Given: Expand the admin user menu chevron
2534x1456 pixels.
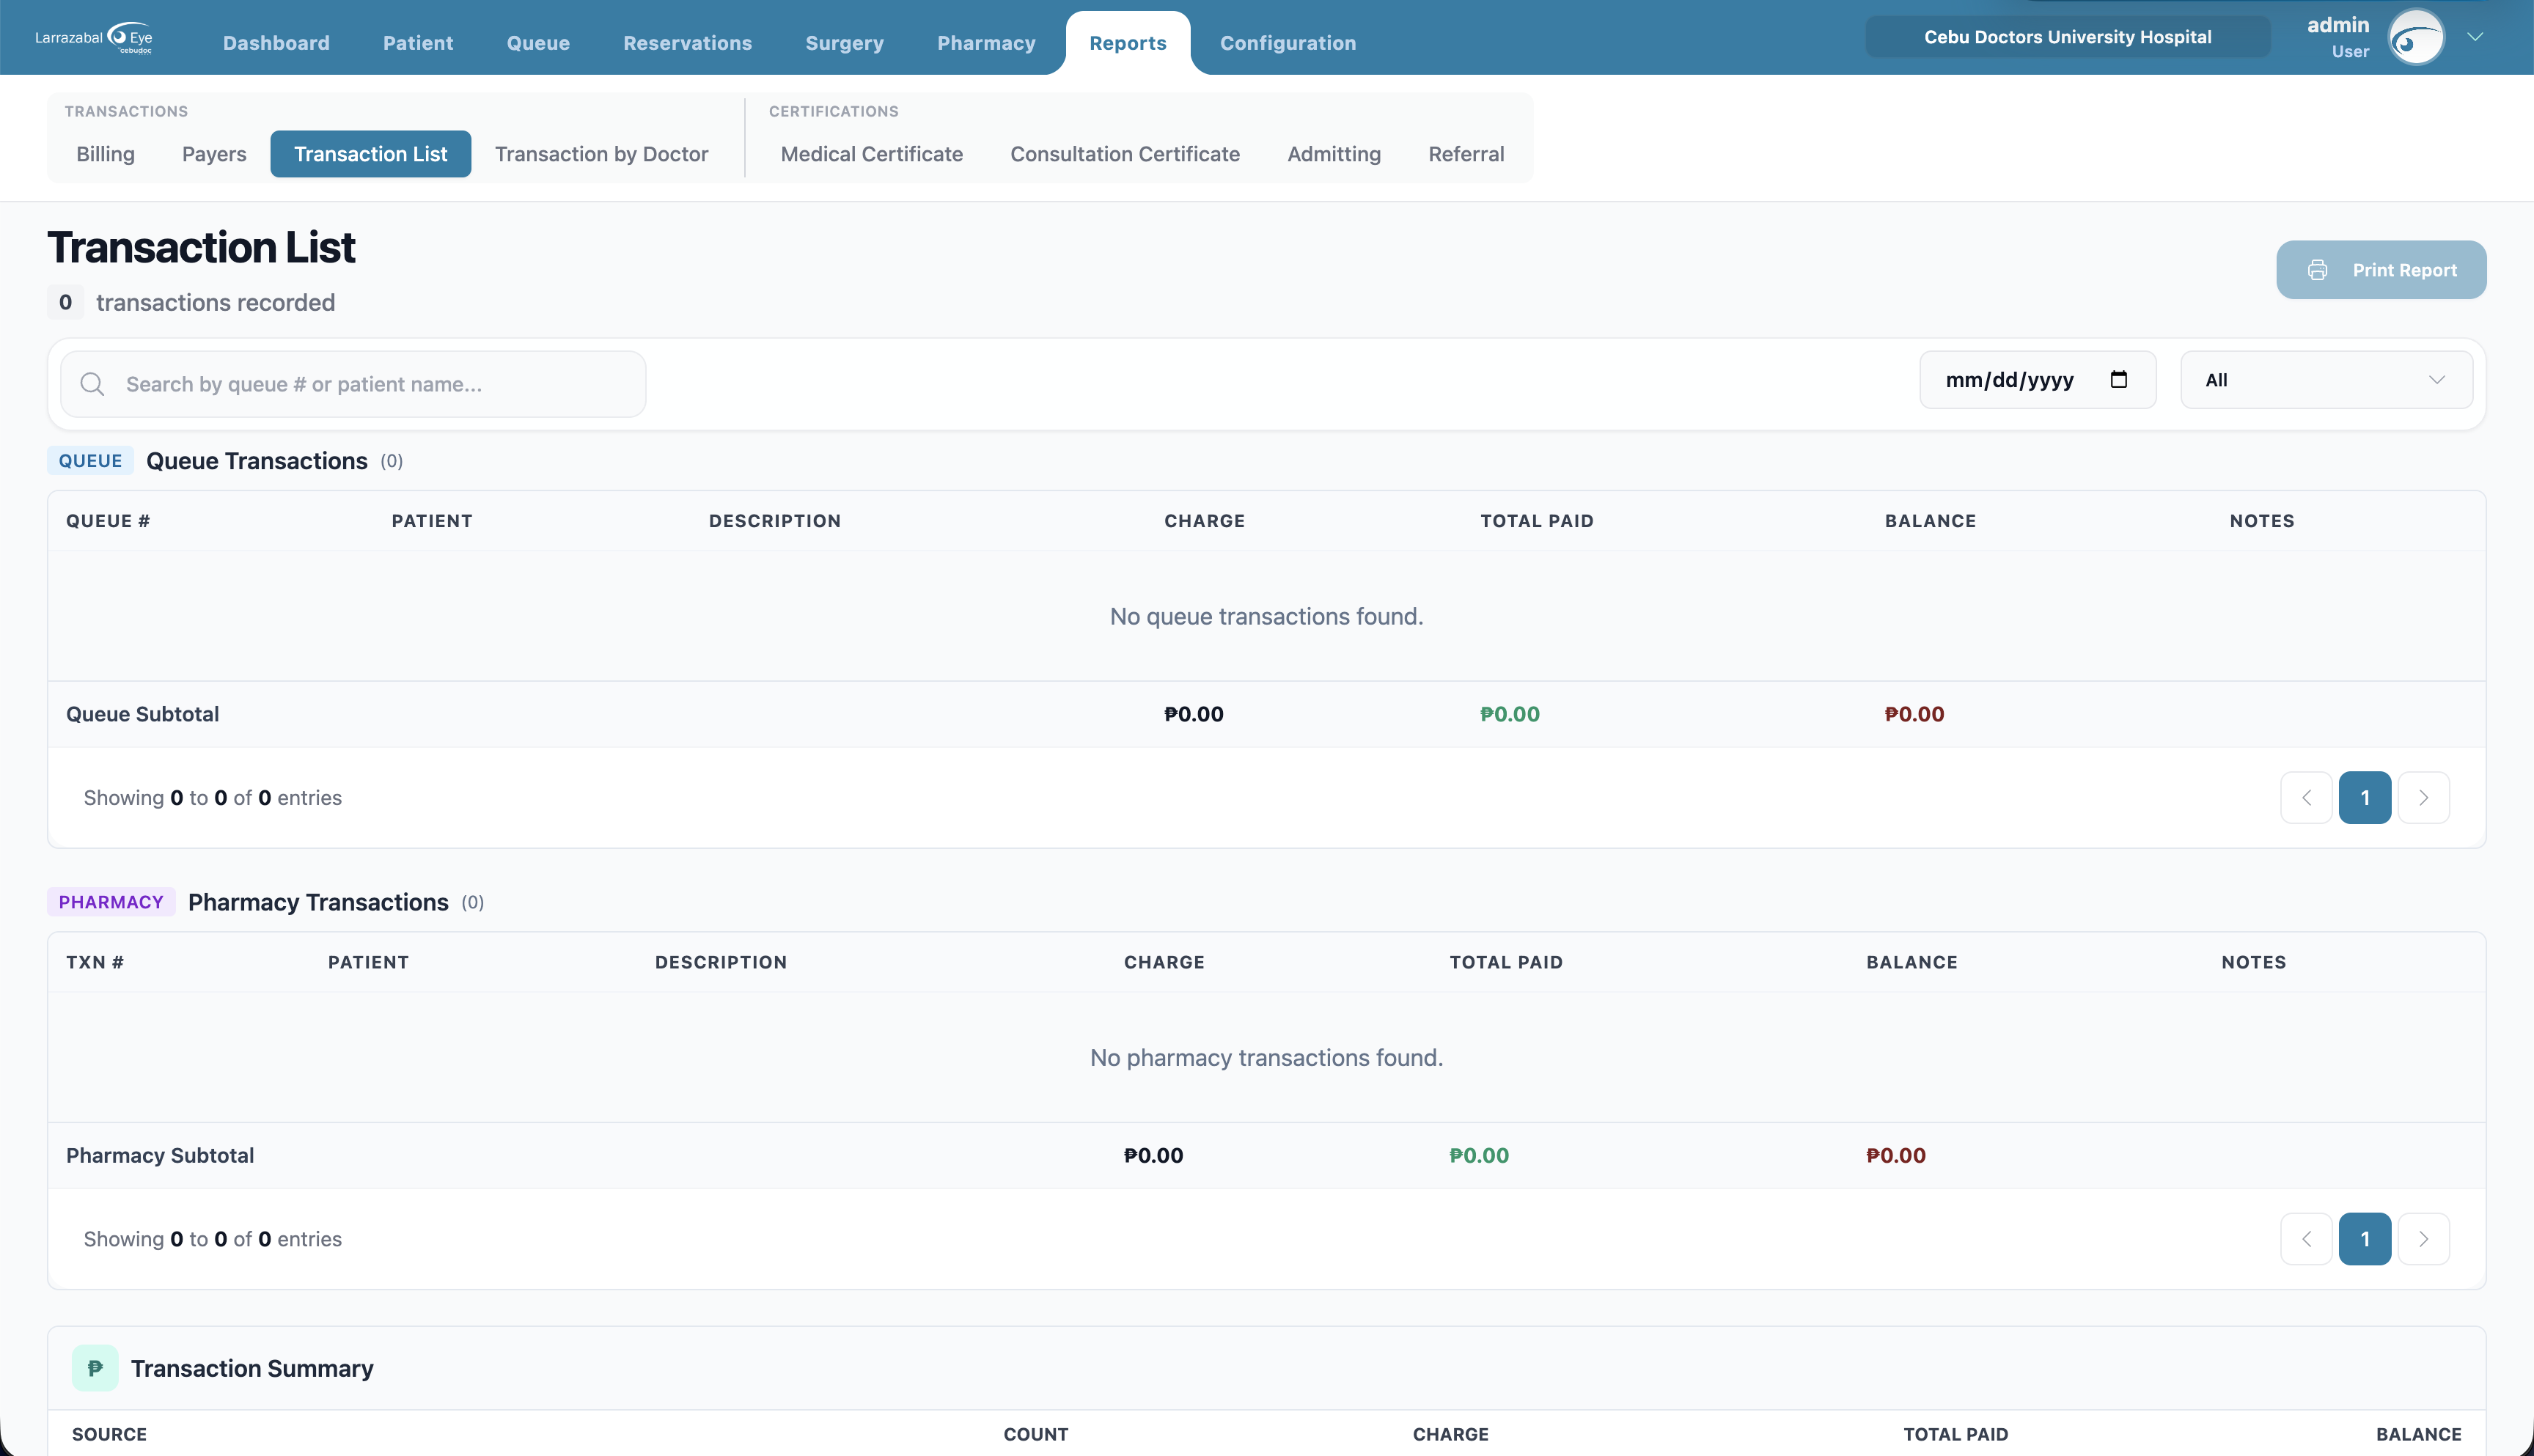Looking at the screenshot, I should 2475,38.
